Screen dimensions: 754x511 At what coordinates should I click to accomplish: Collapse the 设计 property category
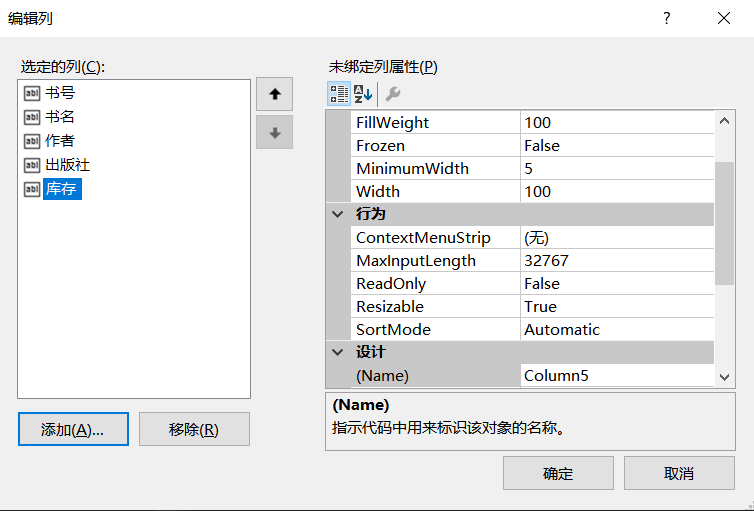click(338, 352)
